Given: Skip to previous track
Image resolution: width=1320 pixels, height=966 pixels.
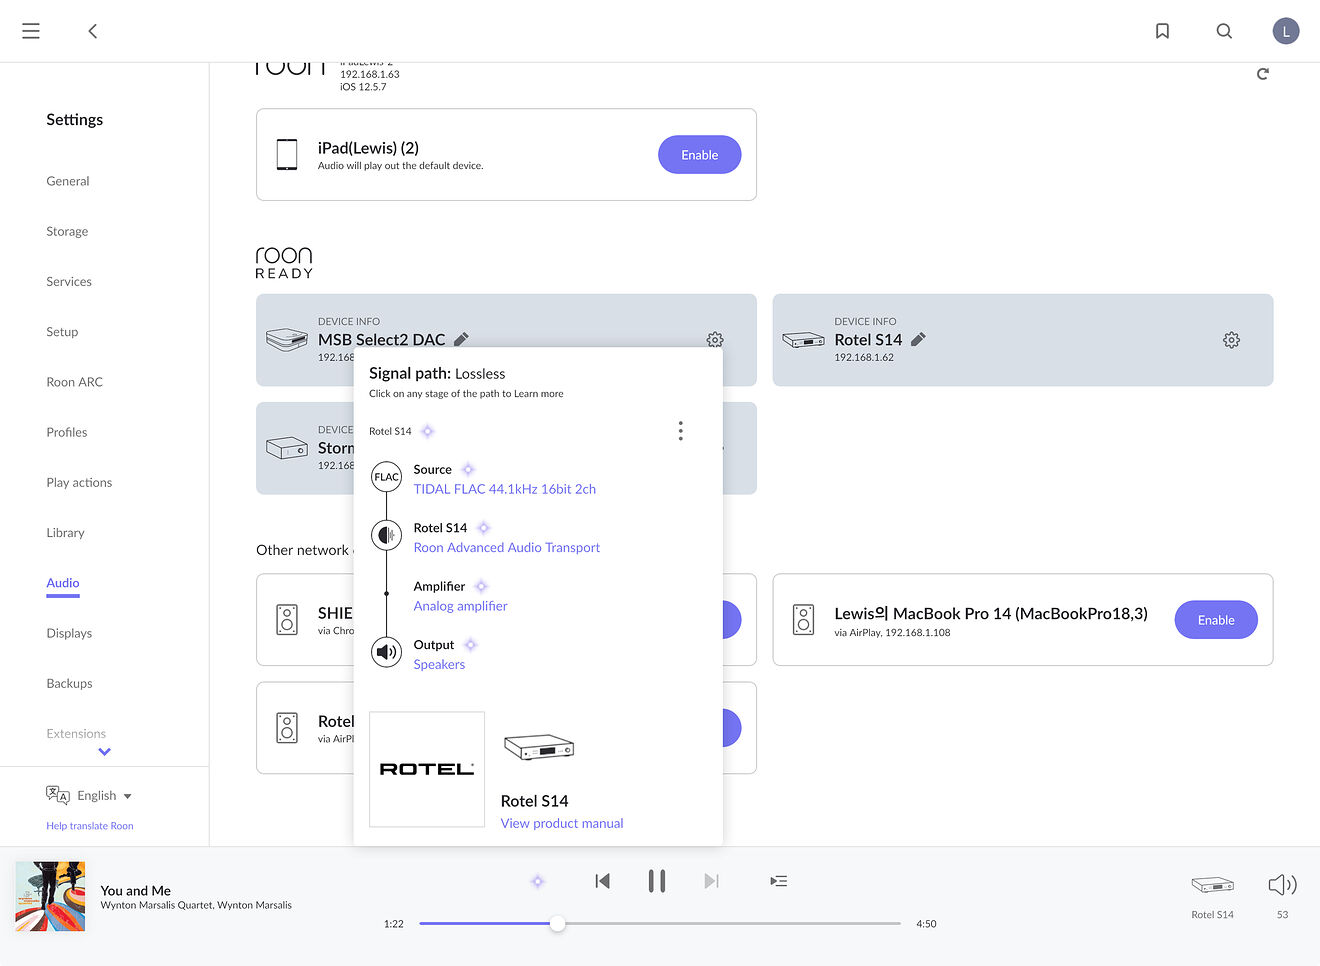Looking at the screenshot, I should click(602, 881).
